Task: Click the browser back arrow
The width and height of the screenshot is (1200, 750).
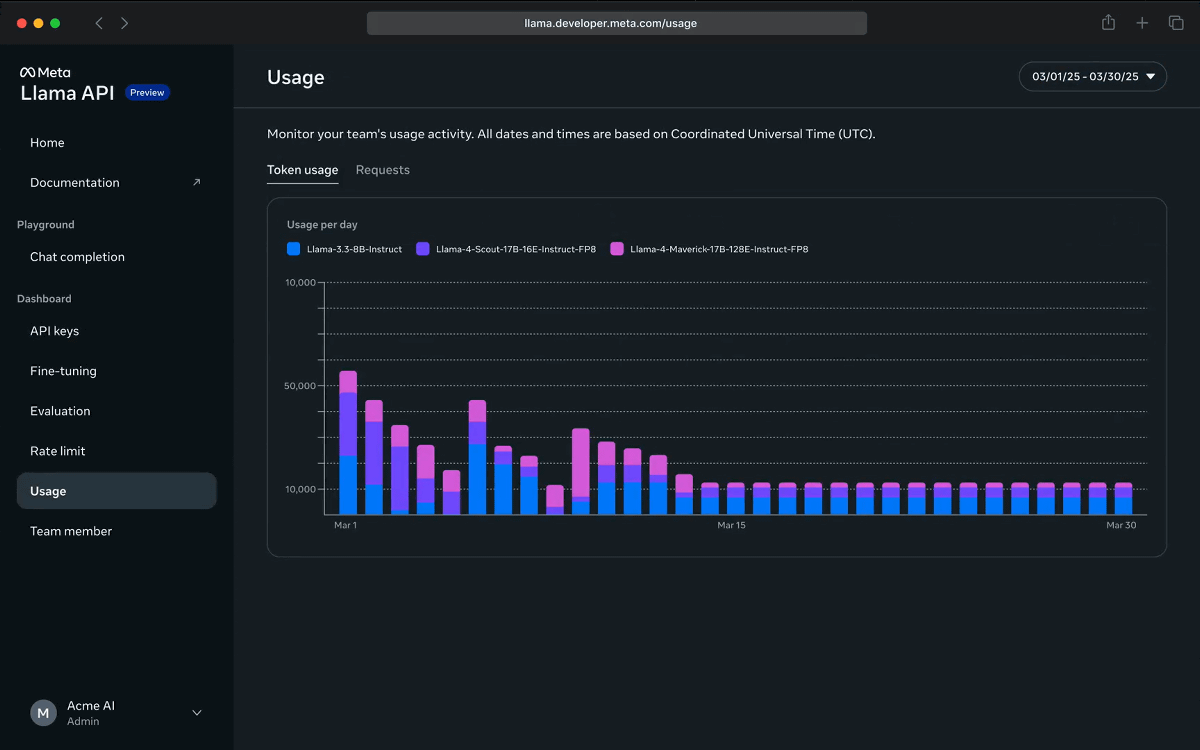Action: pos(99,23)
